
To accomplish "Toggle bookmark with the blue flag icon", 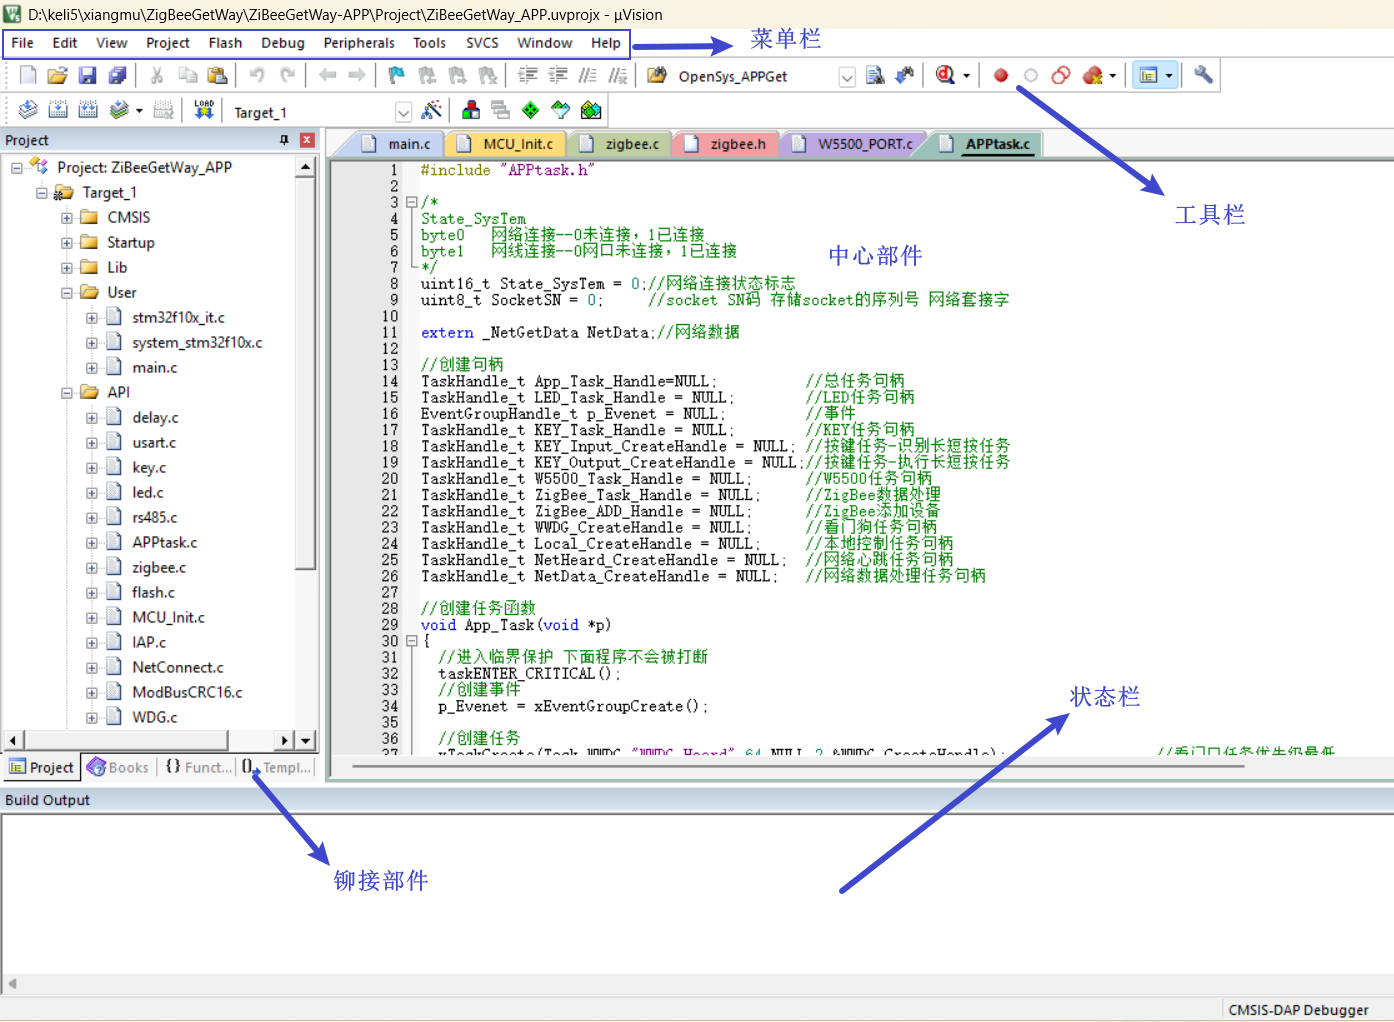I will click(396, 75).
